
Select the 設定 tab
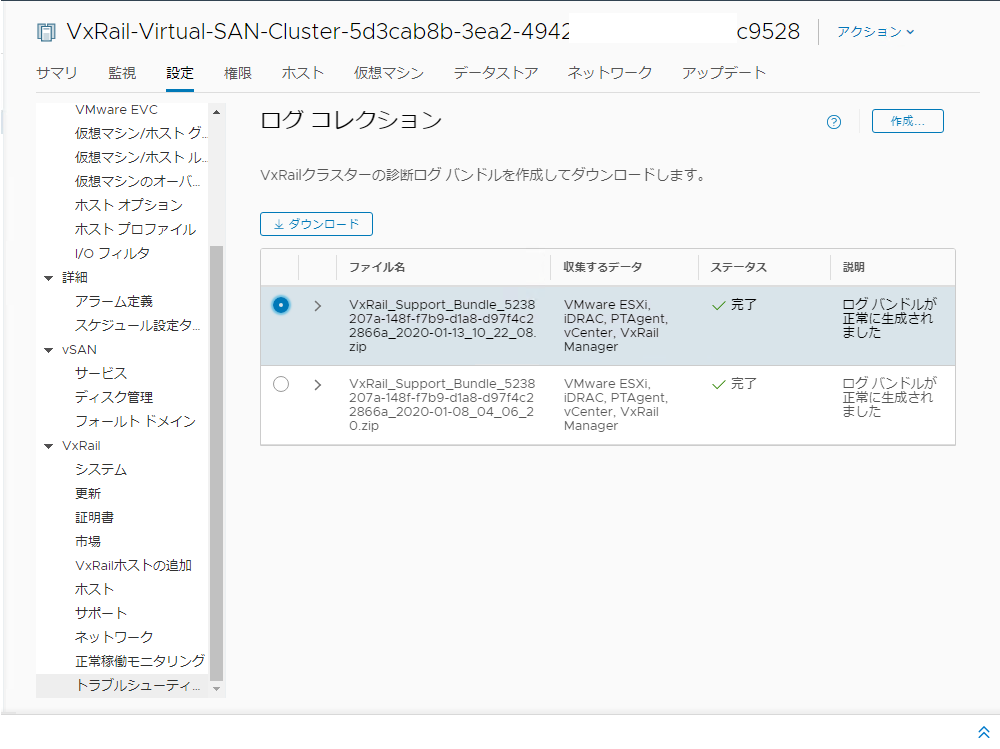point(180,73)
